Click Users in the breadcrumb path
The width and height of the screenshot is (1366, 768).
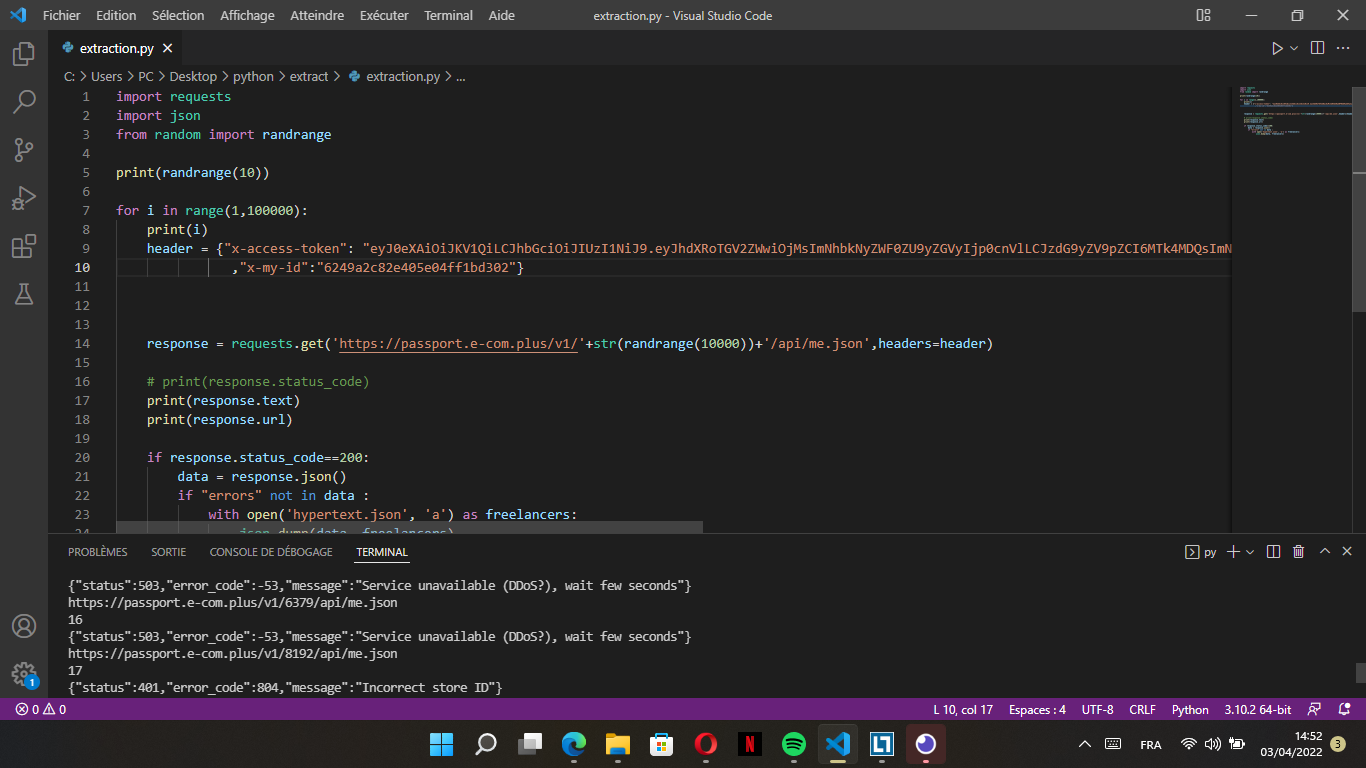[x=107, y=76]
